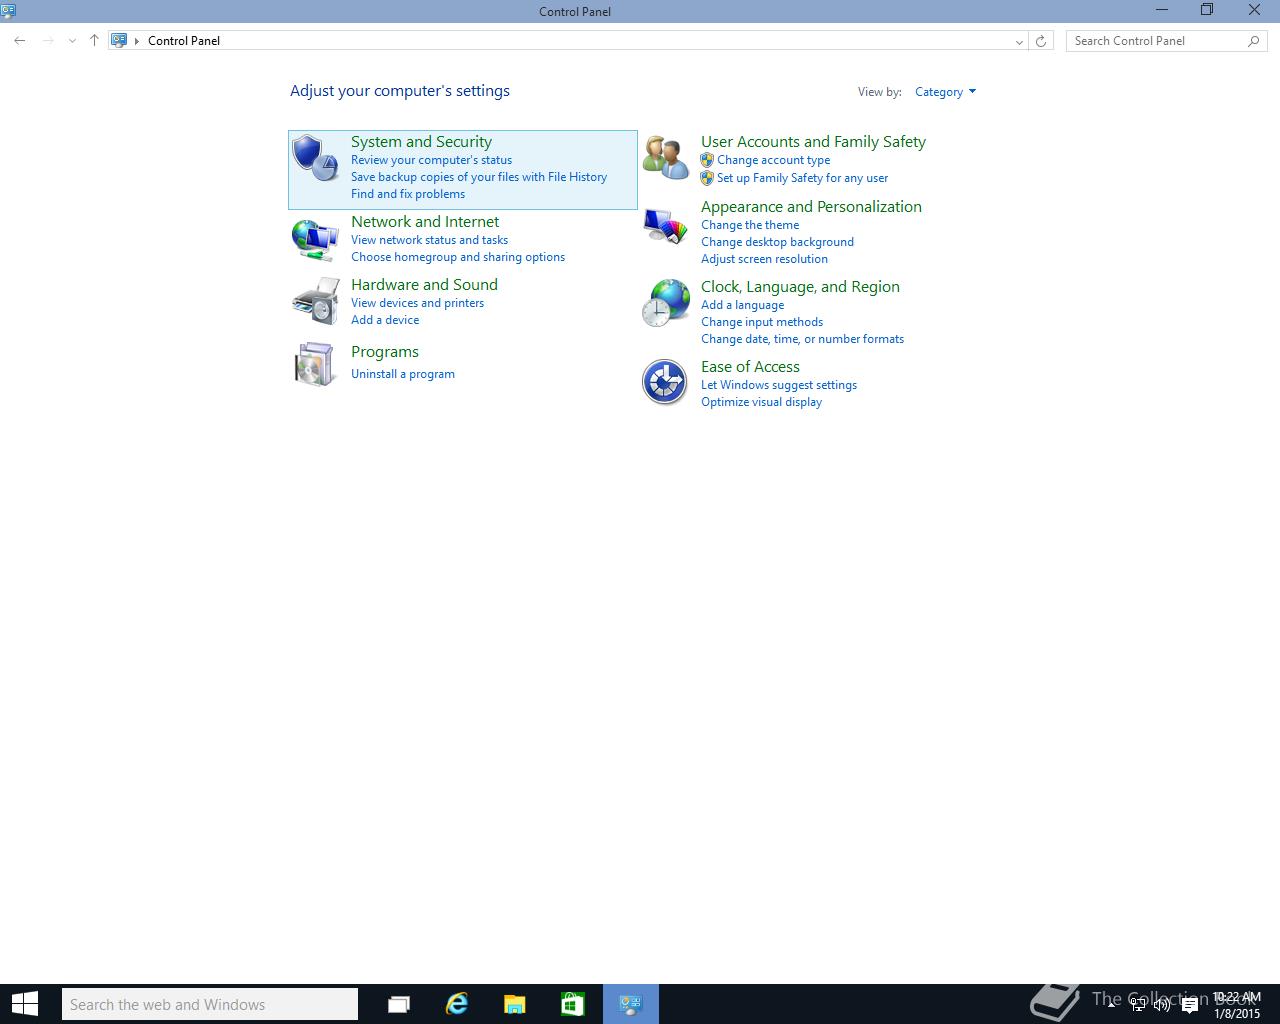The image size is (1280, 1024).
Task: Click the Forward navigation arrow
Action: [x=47, y=41]
